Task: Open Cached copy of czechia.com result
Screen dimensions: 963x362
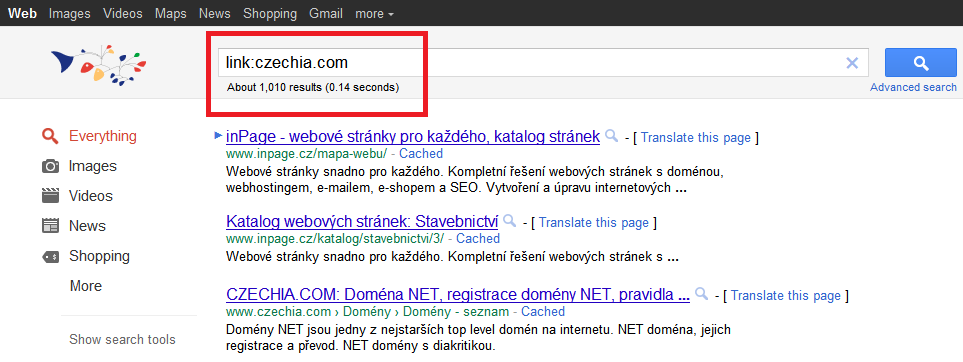Action: click(543, 312)
